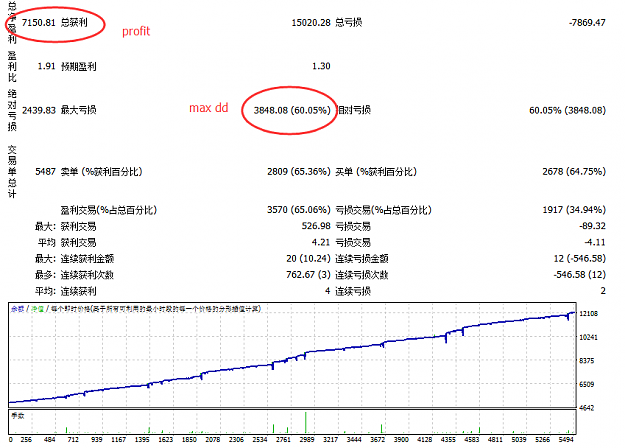Viewport: 625px width, 448px height.
Task: Select the total net profit value 7150.81
Action: tap(38, 22)
